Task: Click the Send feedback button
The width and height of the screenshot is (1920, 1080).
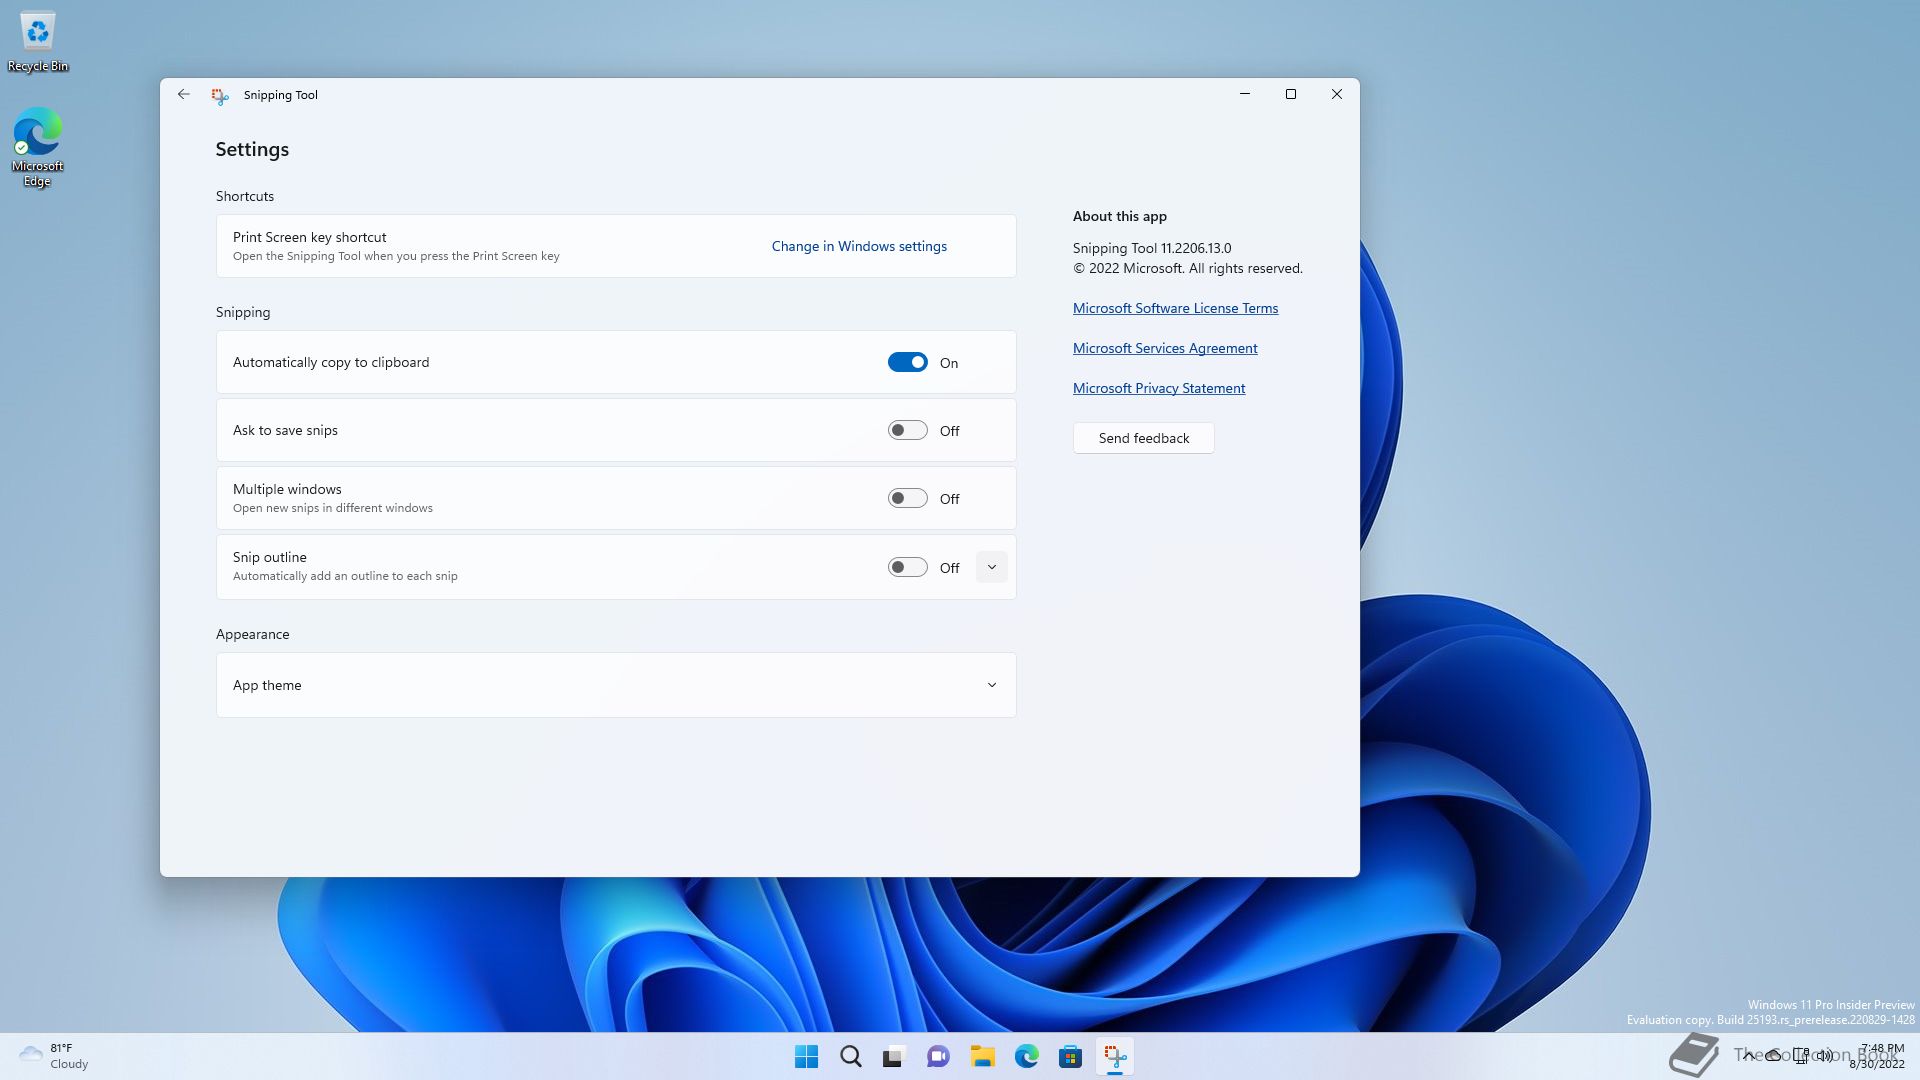Action: pyautogui.click(x=1143, y=438)
